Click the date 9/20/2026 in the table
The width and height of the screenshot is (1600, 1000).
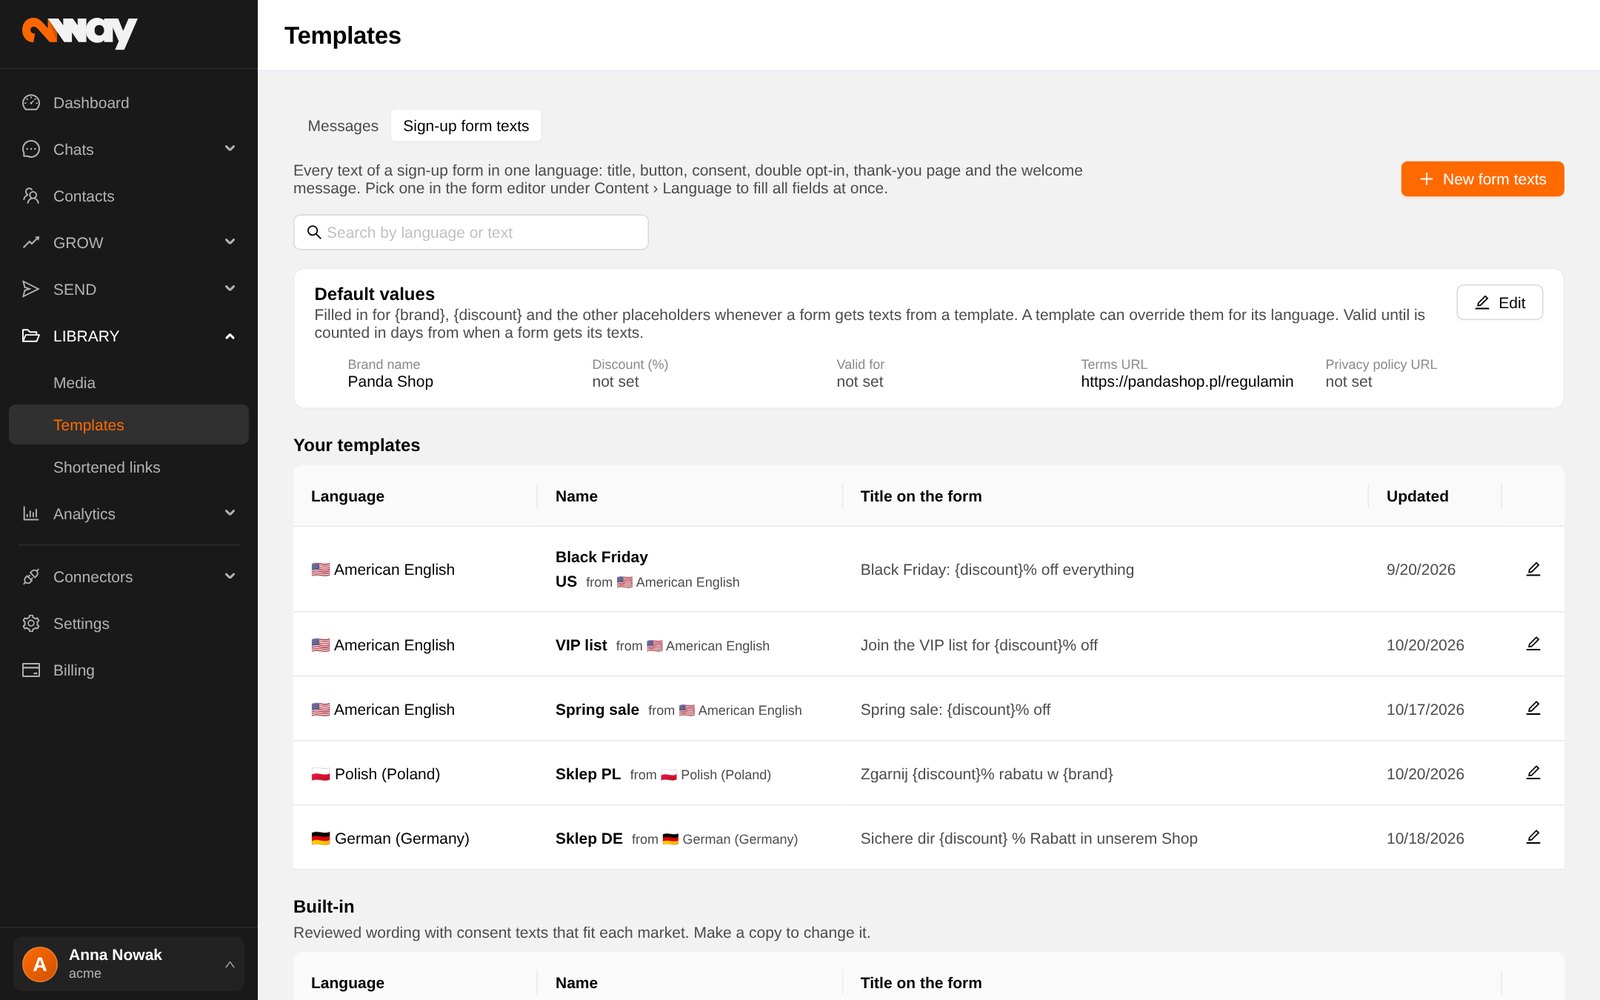point(1421,570)
